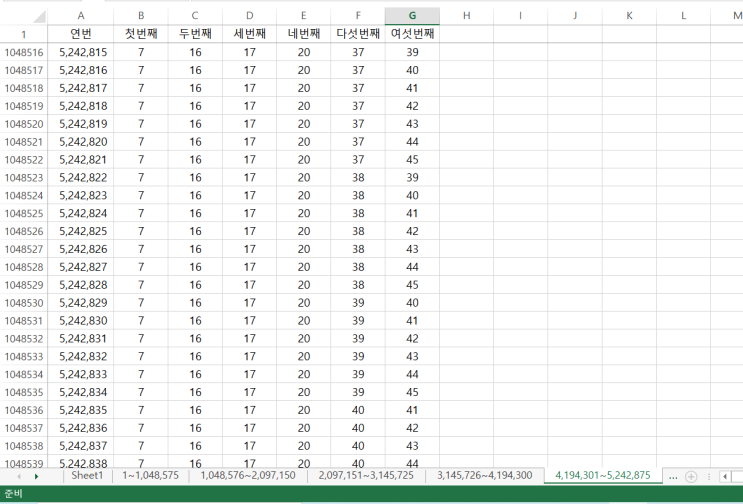Image resolution: width=743 pixels, height=504 pixels.
Task: Click the 세번째 header cell
Action: (x=250, y=34)
